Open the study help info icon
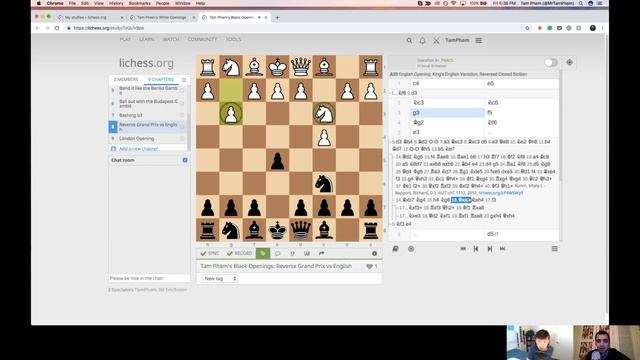Screen dimensions: 640x360 coord(374,253)
